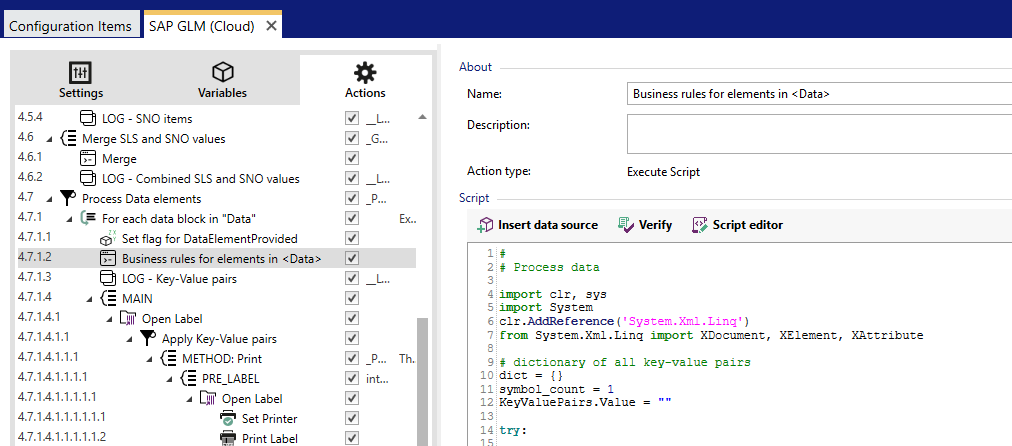Open the Script editor icon
Viewport: 1012px width, 446px height.
[x=700, y=225]
